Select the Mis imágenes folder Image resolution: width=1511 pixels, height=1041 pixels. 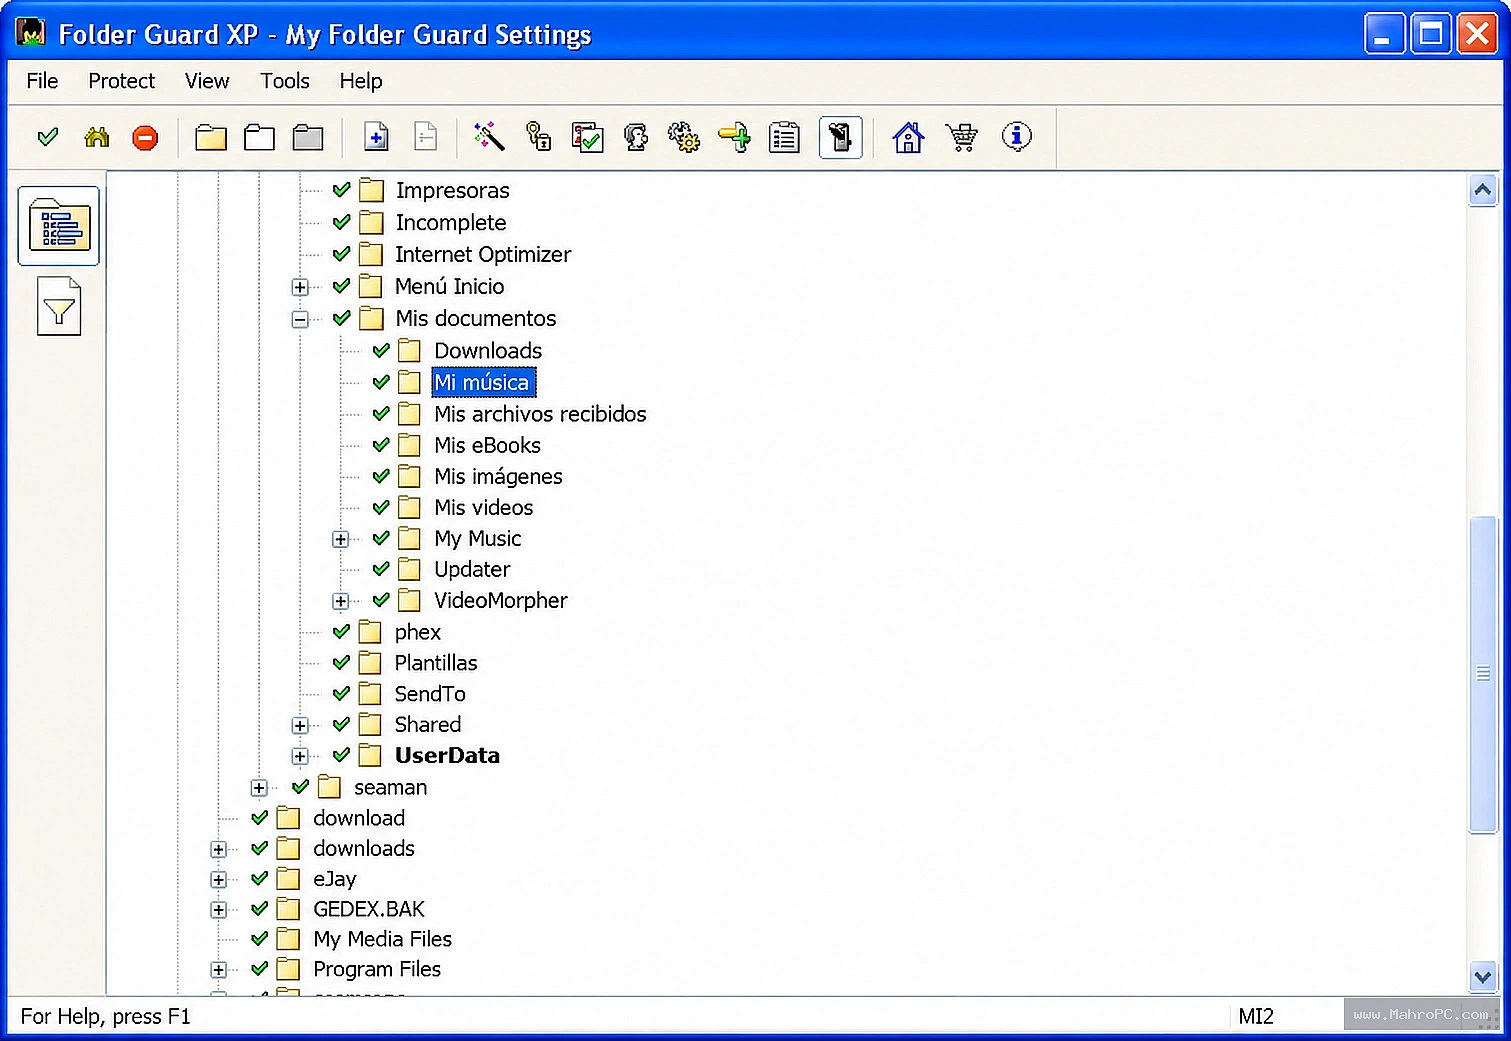[498, 476]
